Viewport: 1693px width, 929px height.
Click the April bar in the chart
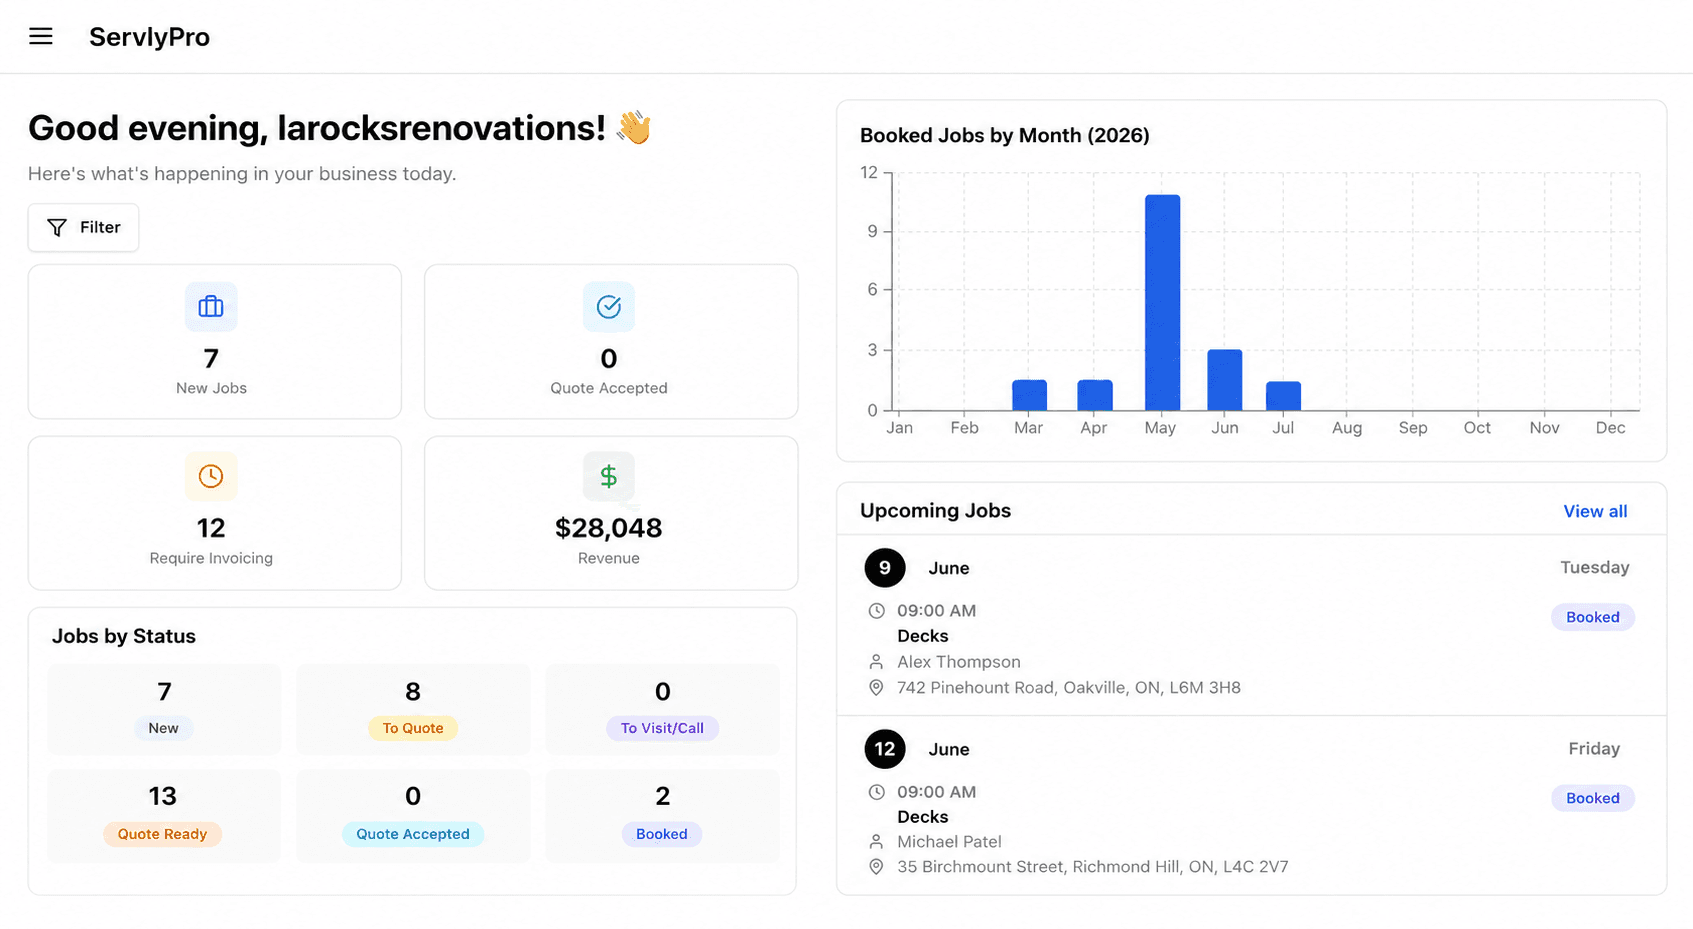pyautogui.click(x=1095, y=395)
